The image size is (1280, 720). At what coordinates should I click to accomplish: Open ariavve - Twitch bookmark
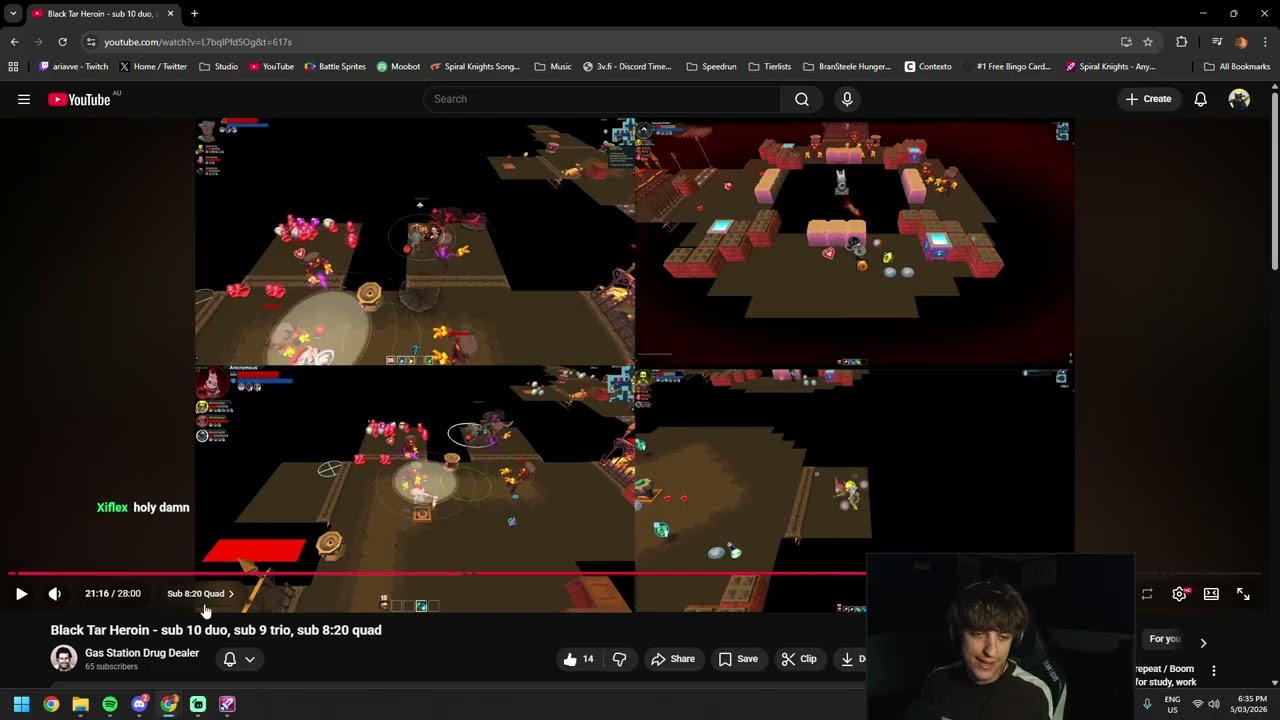point(73,67)
